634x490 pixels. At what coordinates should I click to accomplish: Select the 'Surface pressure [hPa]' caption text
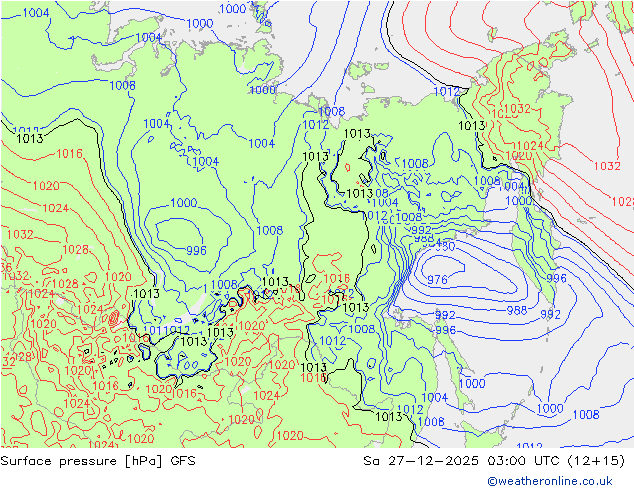tap(82, 461)
